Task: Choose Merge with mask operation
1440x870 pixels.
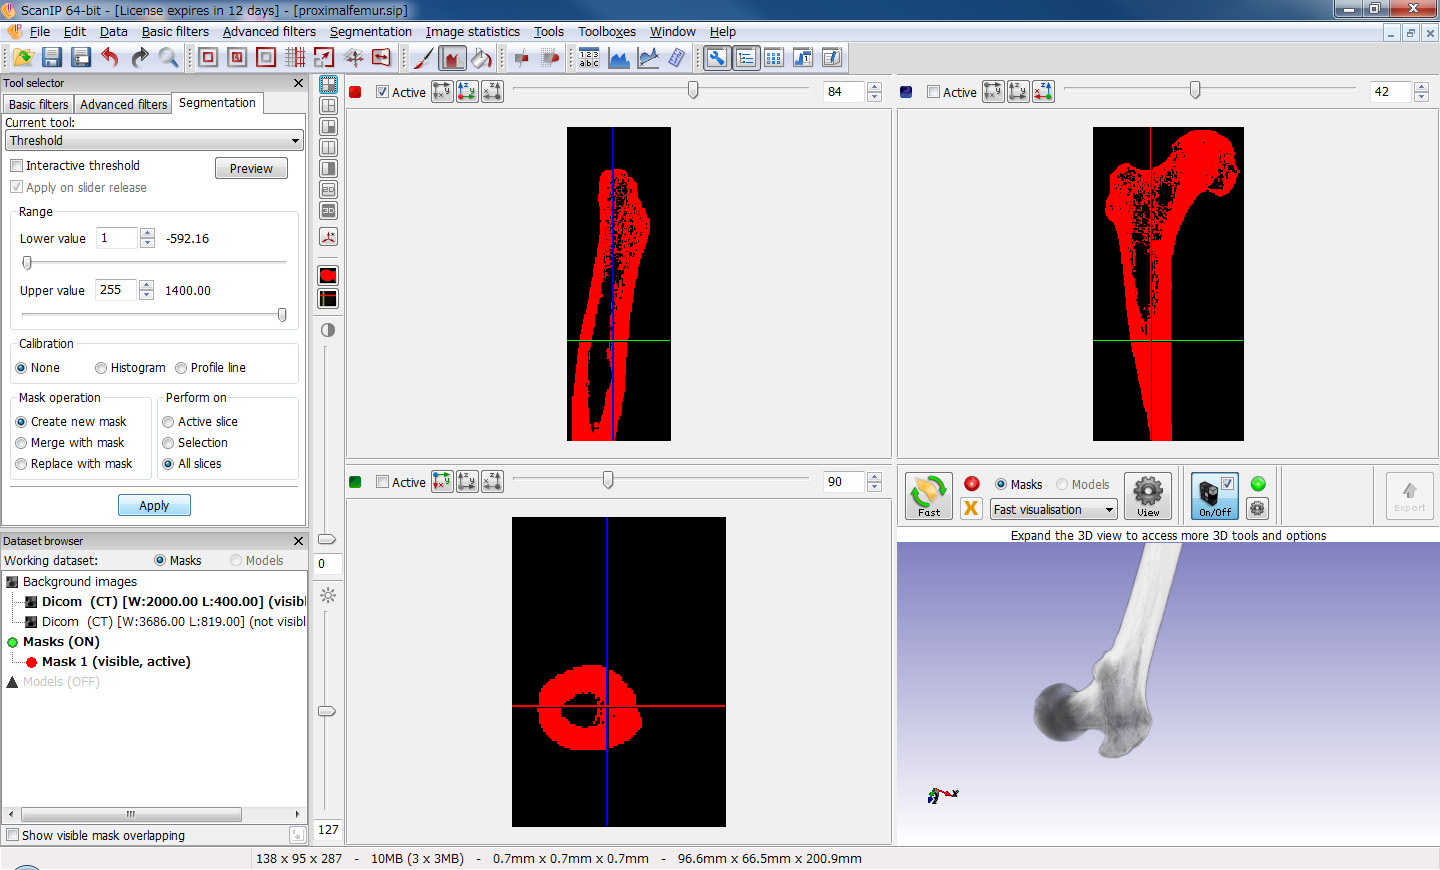Action: [21, 443]
